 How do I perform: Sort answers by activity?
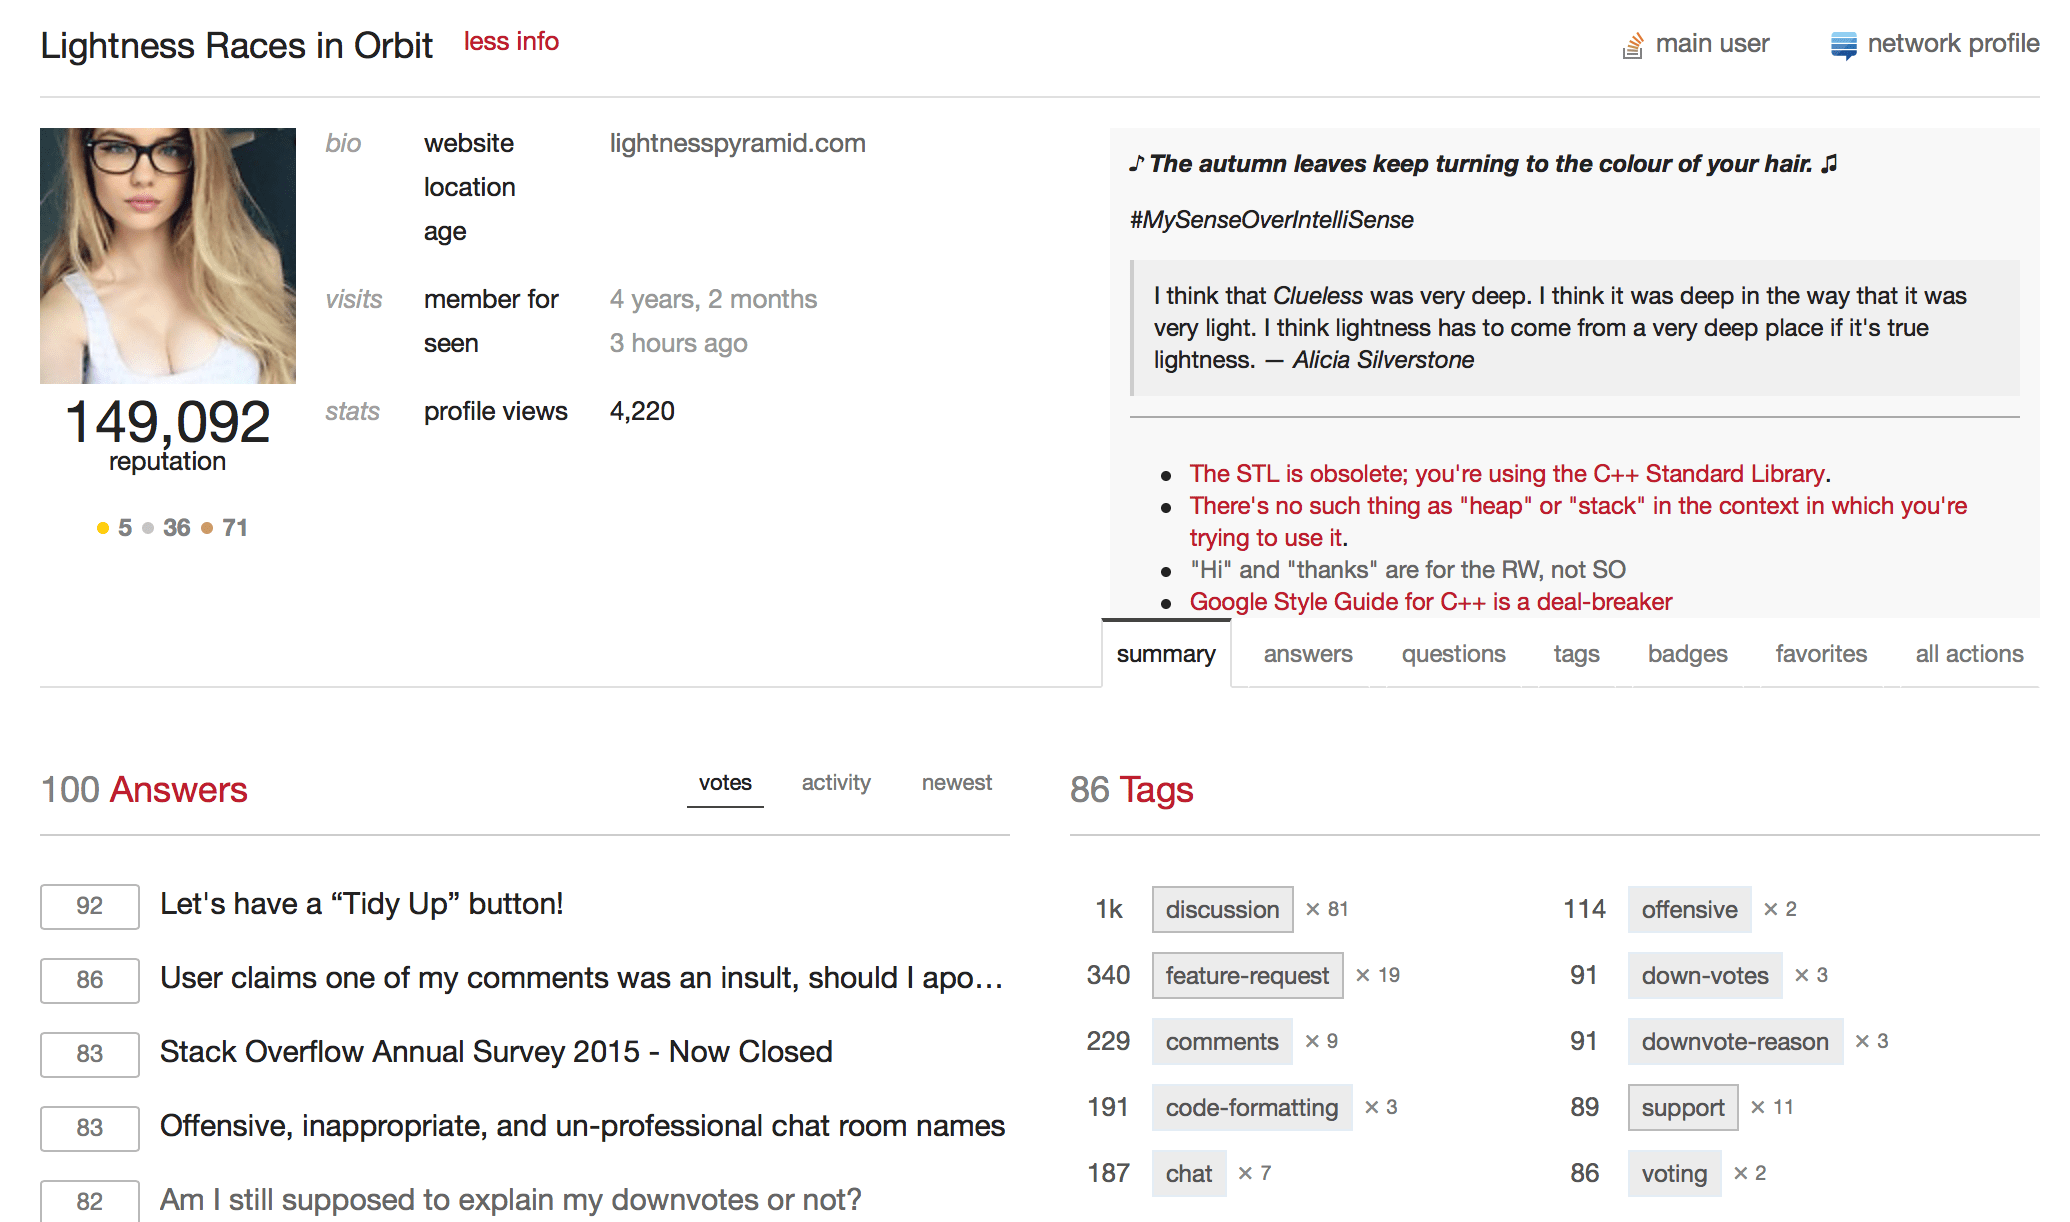836,783
